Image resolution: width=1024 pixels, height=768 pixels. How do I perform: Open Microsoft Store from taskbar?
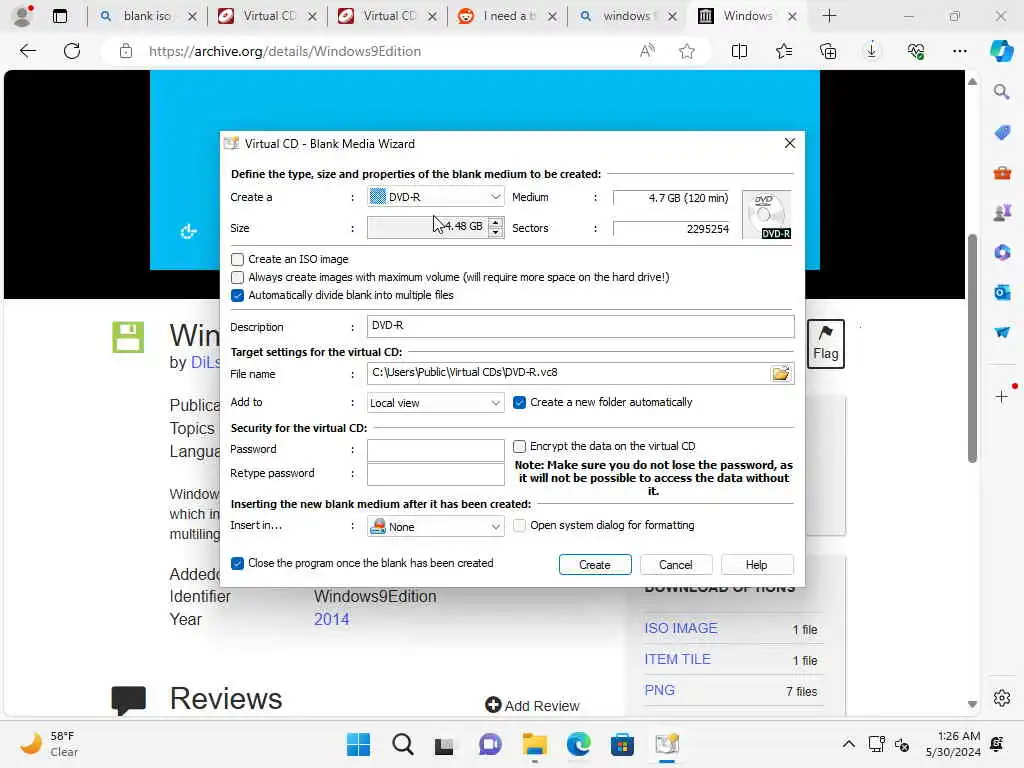click(x=622, y=744)
